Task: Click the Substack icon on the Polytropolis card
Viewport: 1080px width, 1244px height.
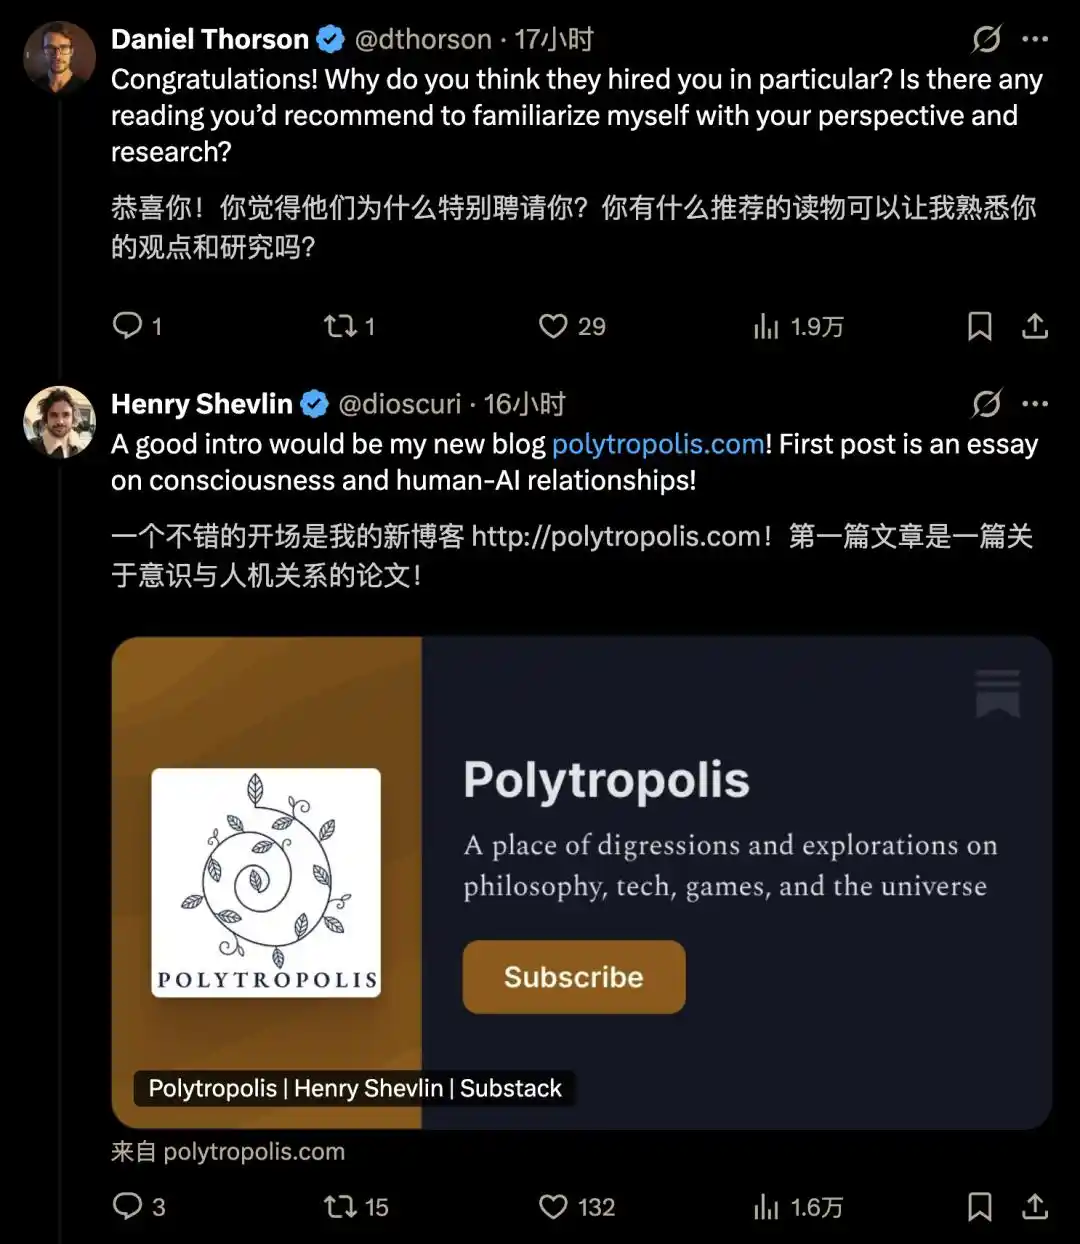Action: (x=995, y=692)
